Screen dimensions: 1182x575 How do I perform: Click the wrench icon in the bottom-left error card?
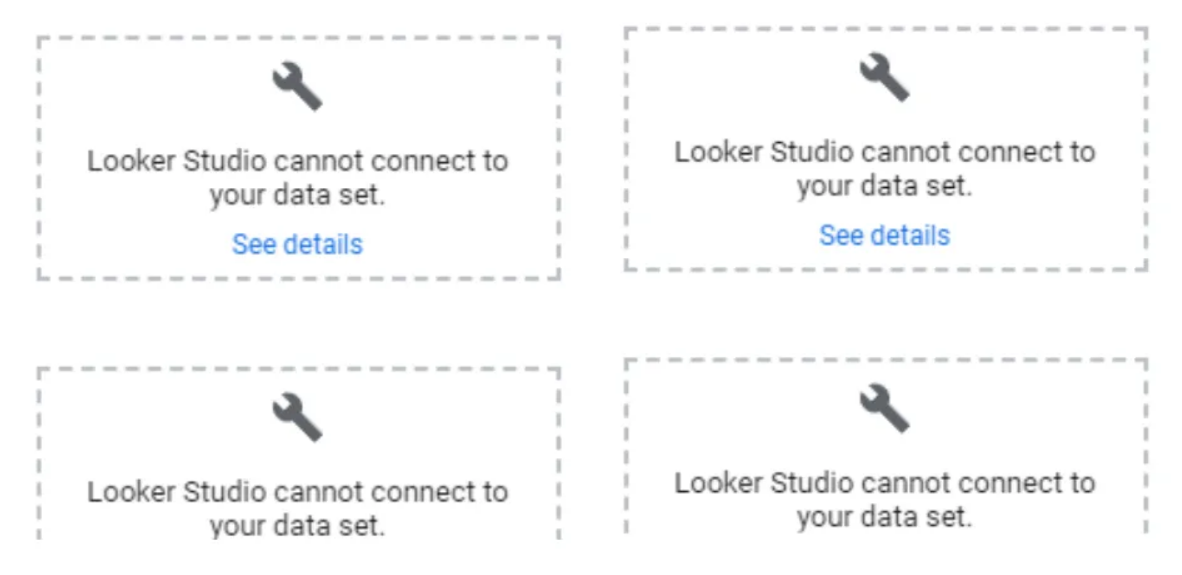point(297,417)
